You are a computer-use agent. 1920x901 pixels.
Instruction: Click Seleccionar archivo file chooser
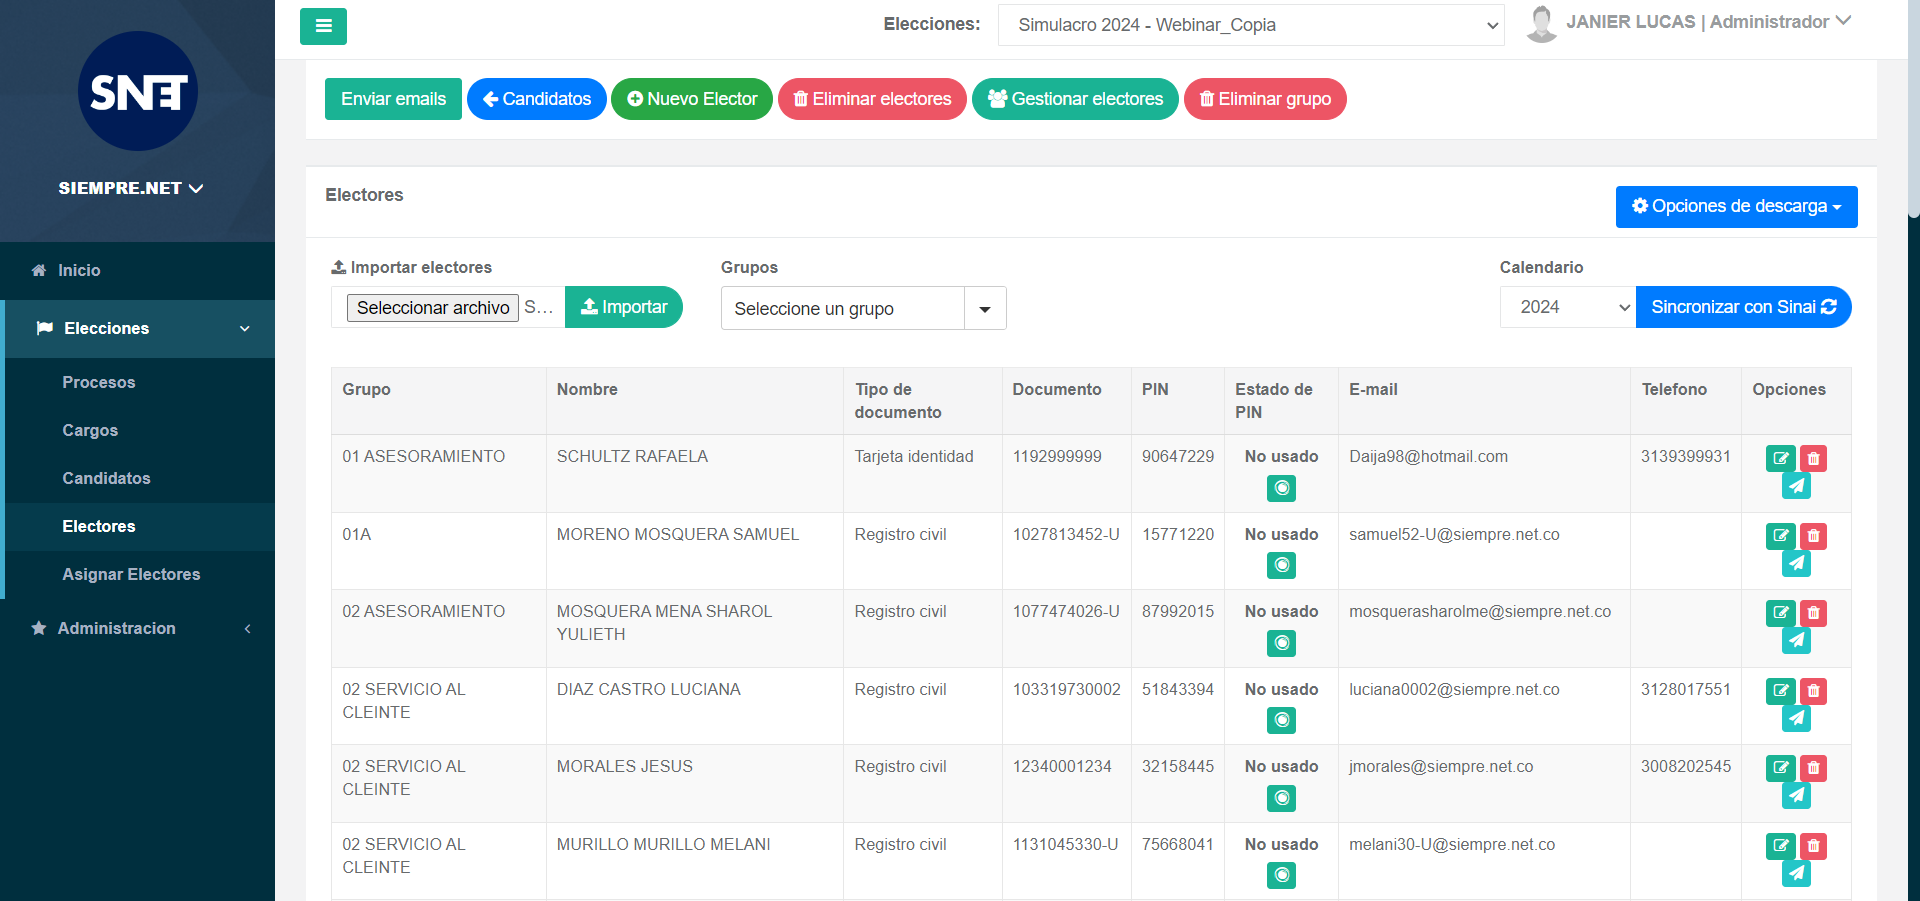pos(433,307)
